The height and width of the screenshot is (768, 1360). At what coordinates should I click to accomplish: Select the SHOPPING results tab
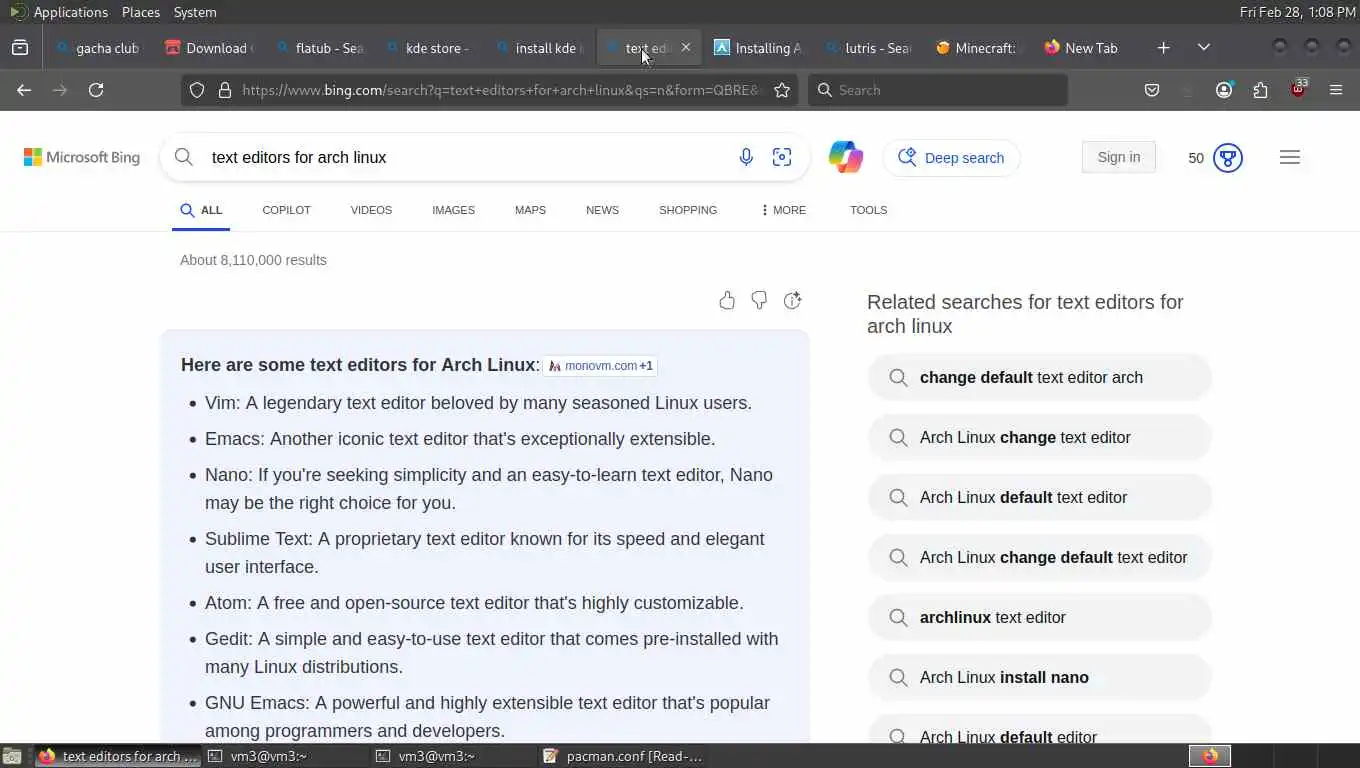click(x=688, y=210)
